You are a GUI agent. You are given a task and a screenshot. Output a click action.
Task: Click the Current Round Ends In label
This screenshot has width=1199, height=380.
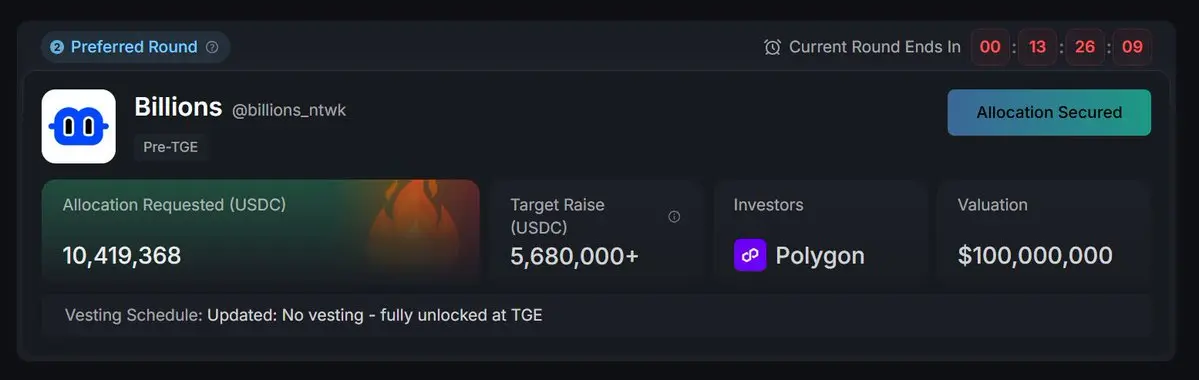(x=875, y=47)
